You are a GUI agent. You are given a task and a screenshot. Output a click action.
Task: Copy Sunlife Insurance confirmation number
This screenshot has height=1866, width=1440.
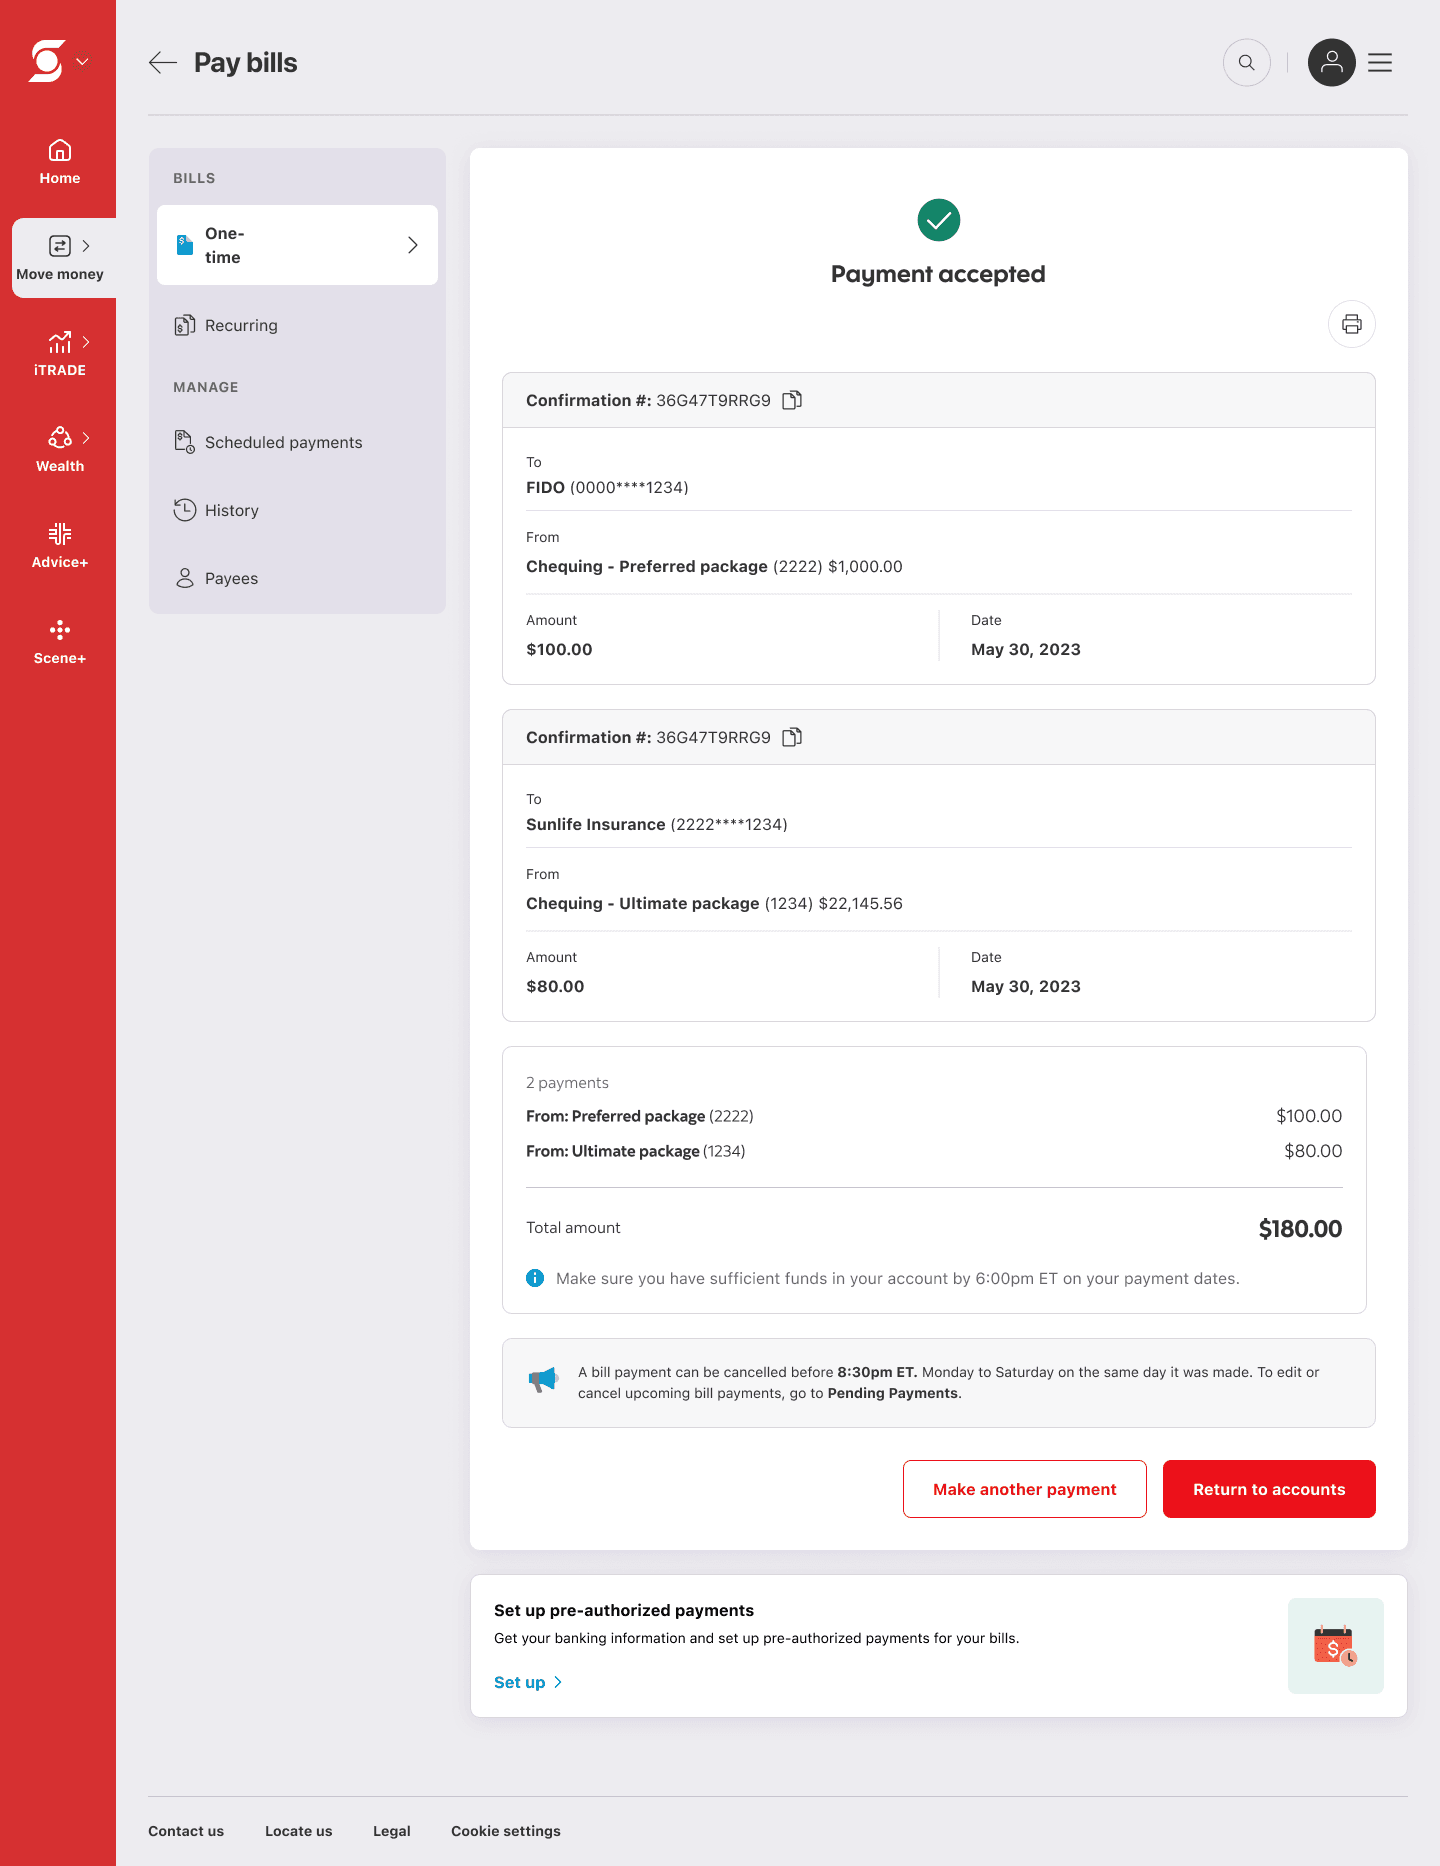pos(792,737)
